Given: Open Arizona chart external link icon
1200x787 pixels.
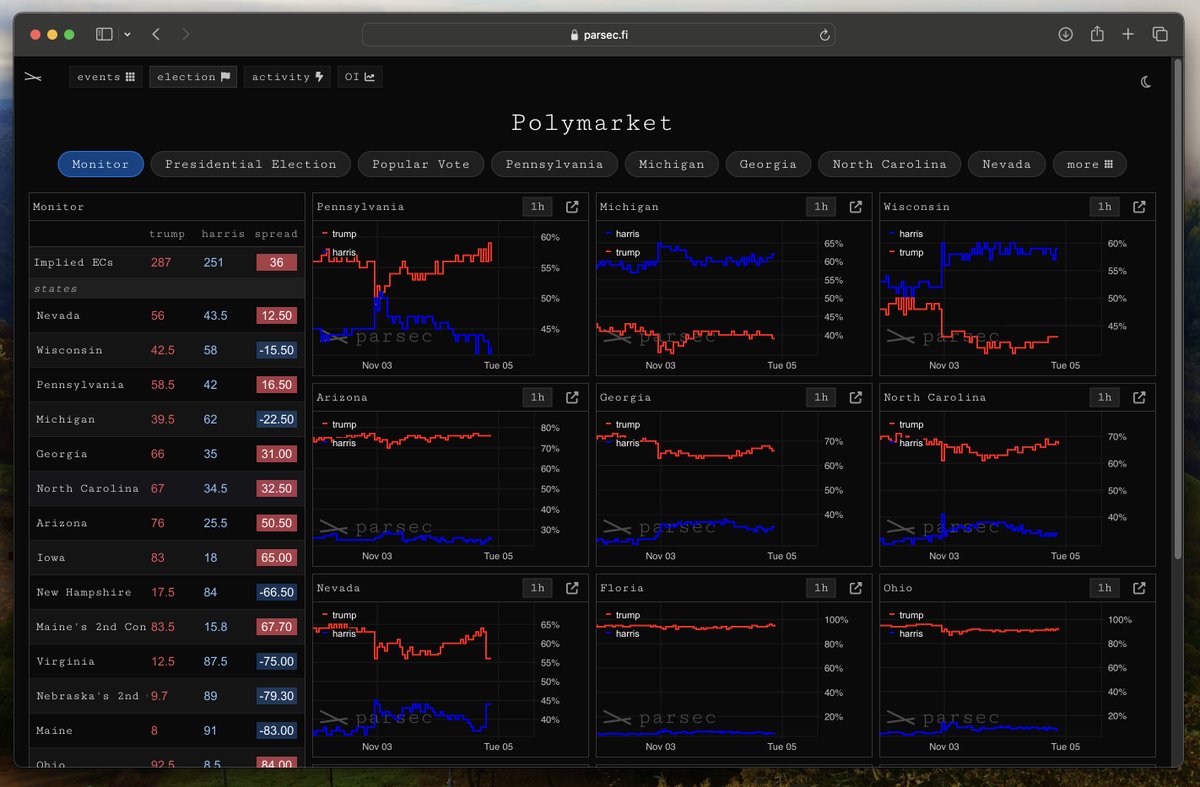Looking at the screenshot, I should [x=572, y=397].
